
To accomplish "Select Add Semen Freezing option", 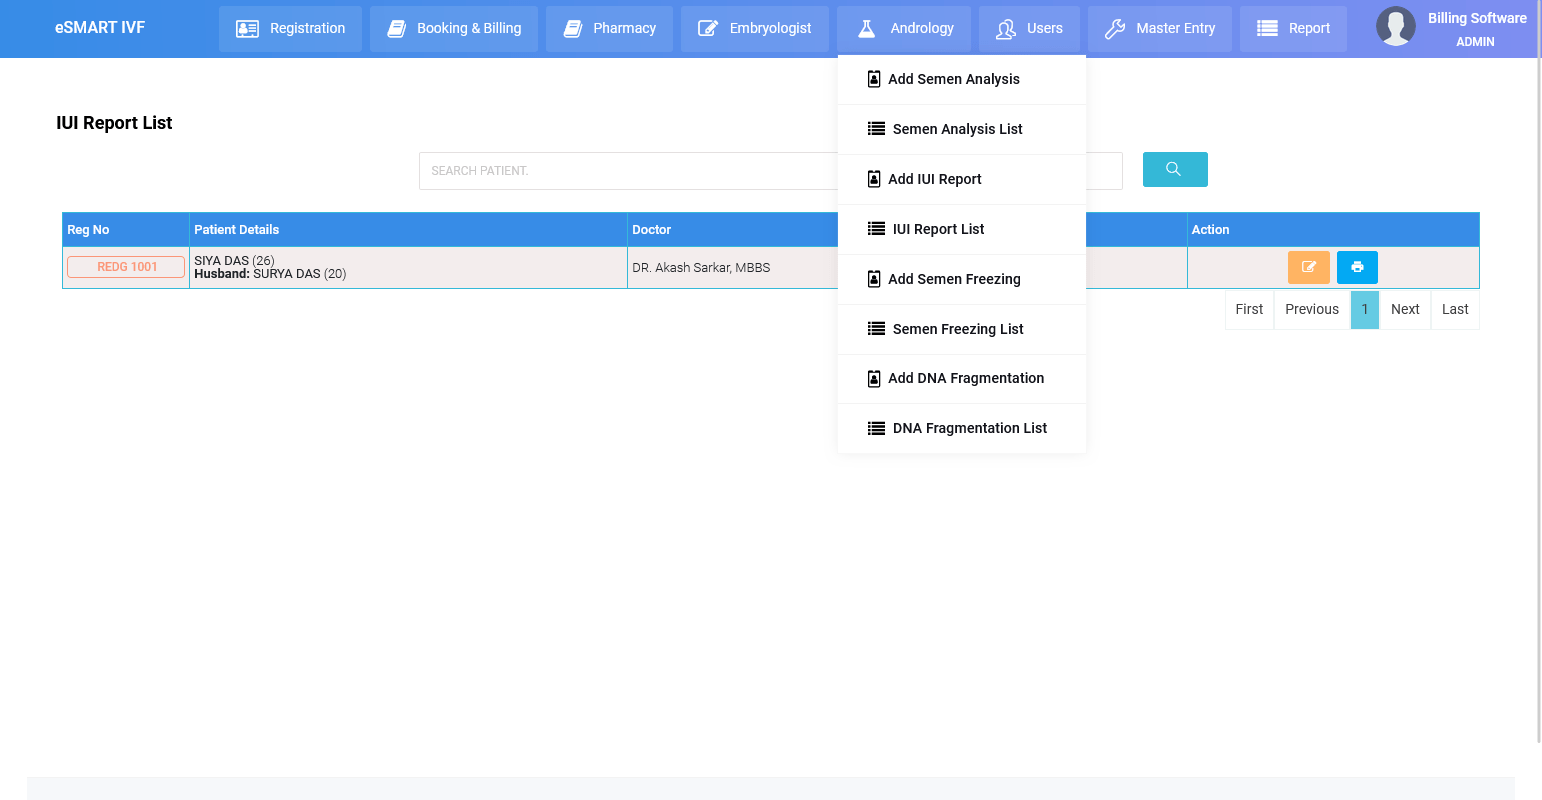I will pos(953,279).
